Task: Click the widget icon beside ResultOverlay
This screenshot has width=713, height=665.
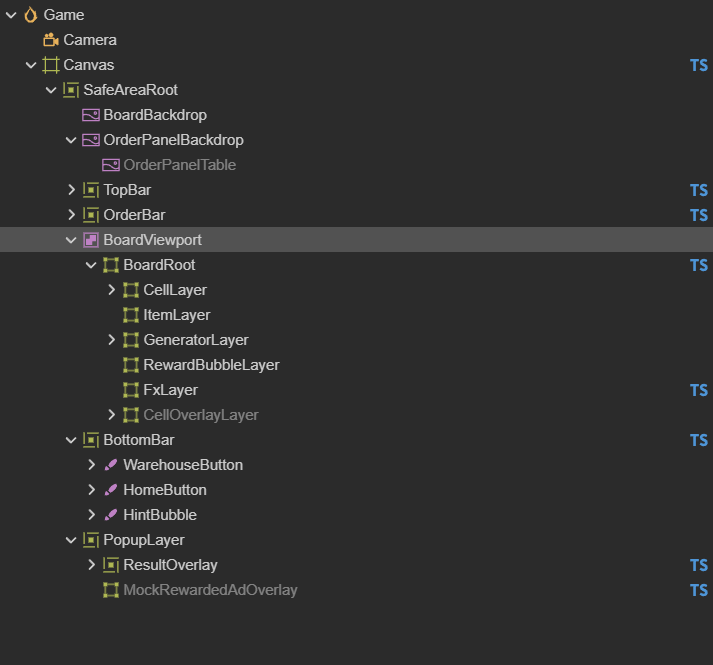Action: pyautogui.click(x=110, y=565)
